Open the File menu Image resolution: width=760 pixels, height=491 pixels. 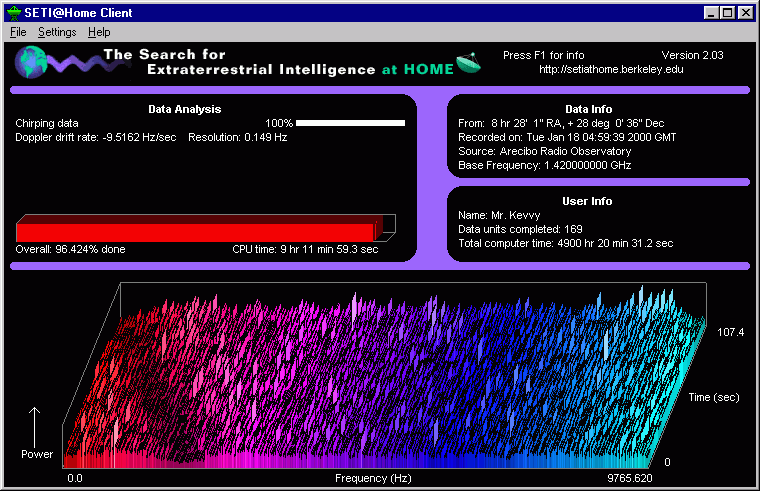coord(18,32)
